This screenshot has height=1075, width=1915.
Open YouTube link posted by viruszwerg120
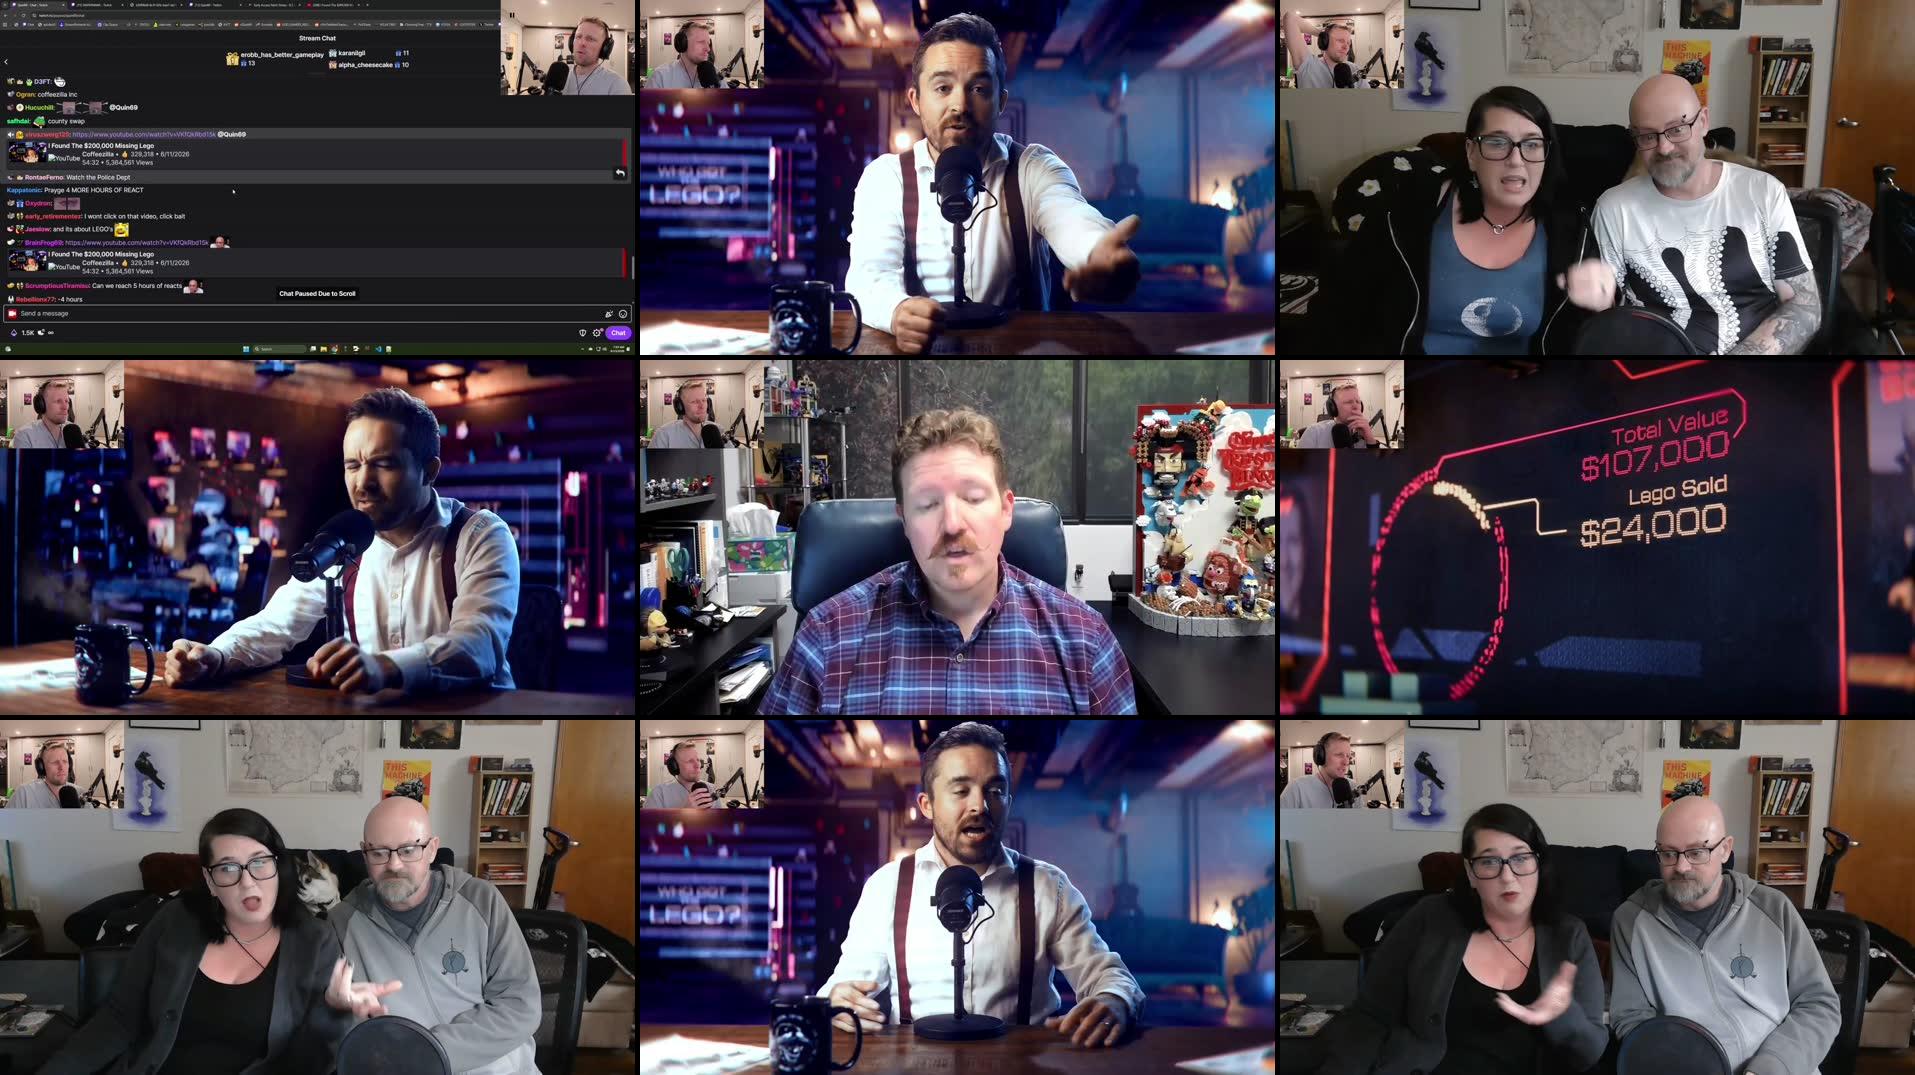click(144, 134)
